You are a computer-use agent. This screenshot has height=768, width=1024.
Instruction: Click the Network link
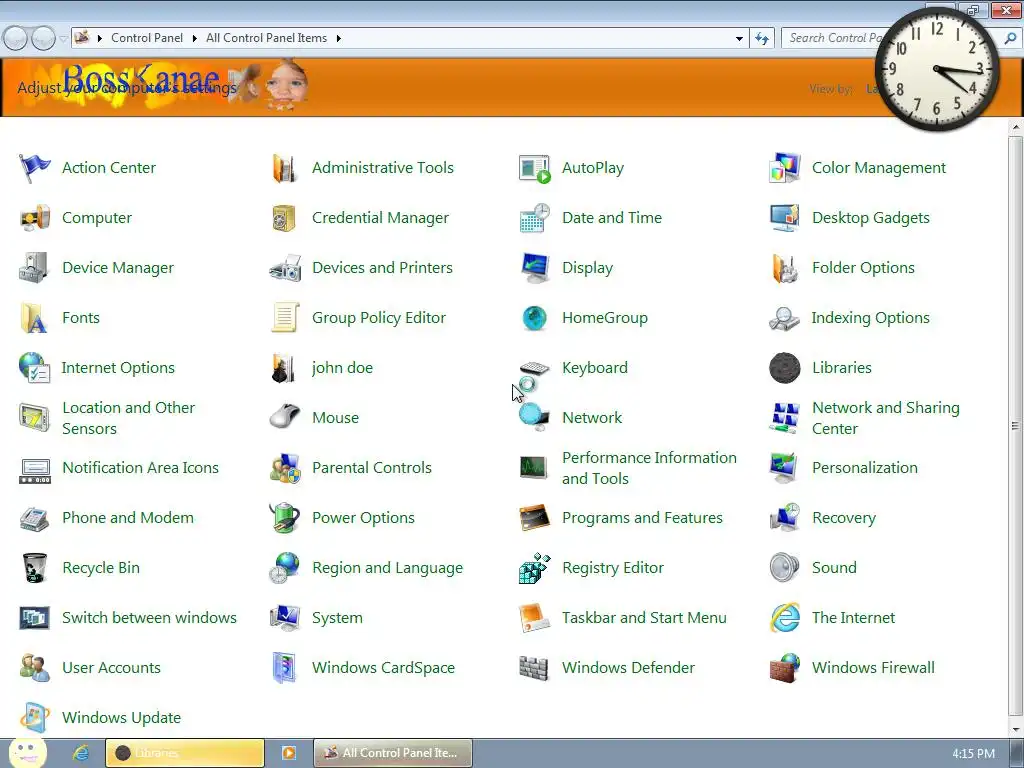click(x=592, y=418)
